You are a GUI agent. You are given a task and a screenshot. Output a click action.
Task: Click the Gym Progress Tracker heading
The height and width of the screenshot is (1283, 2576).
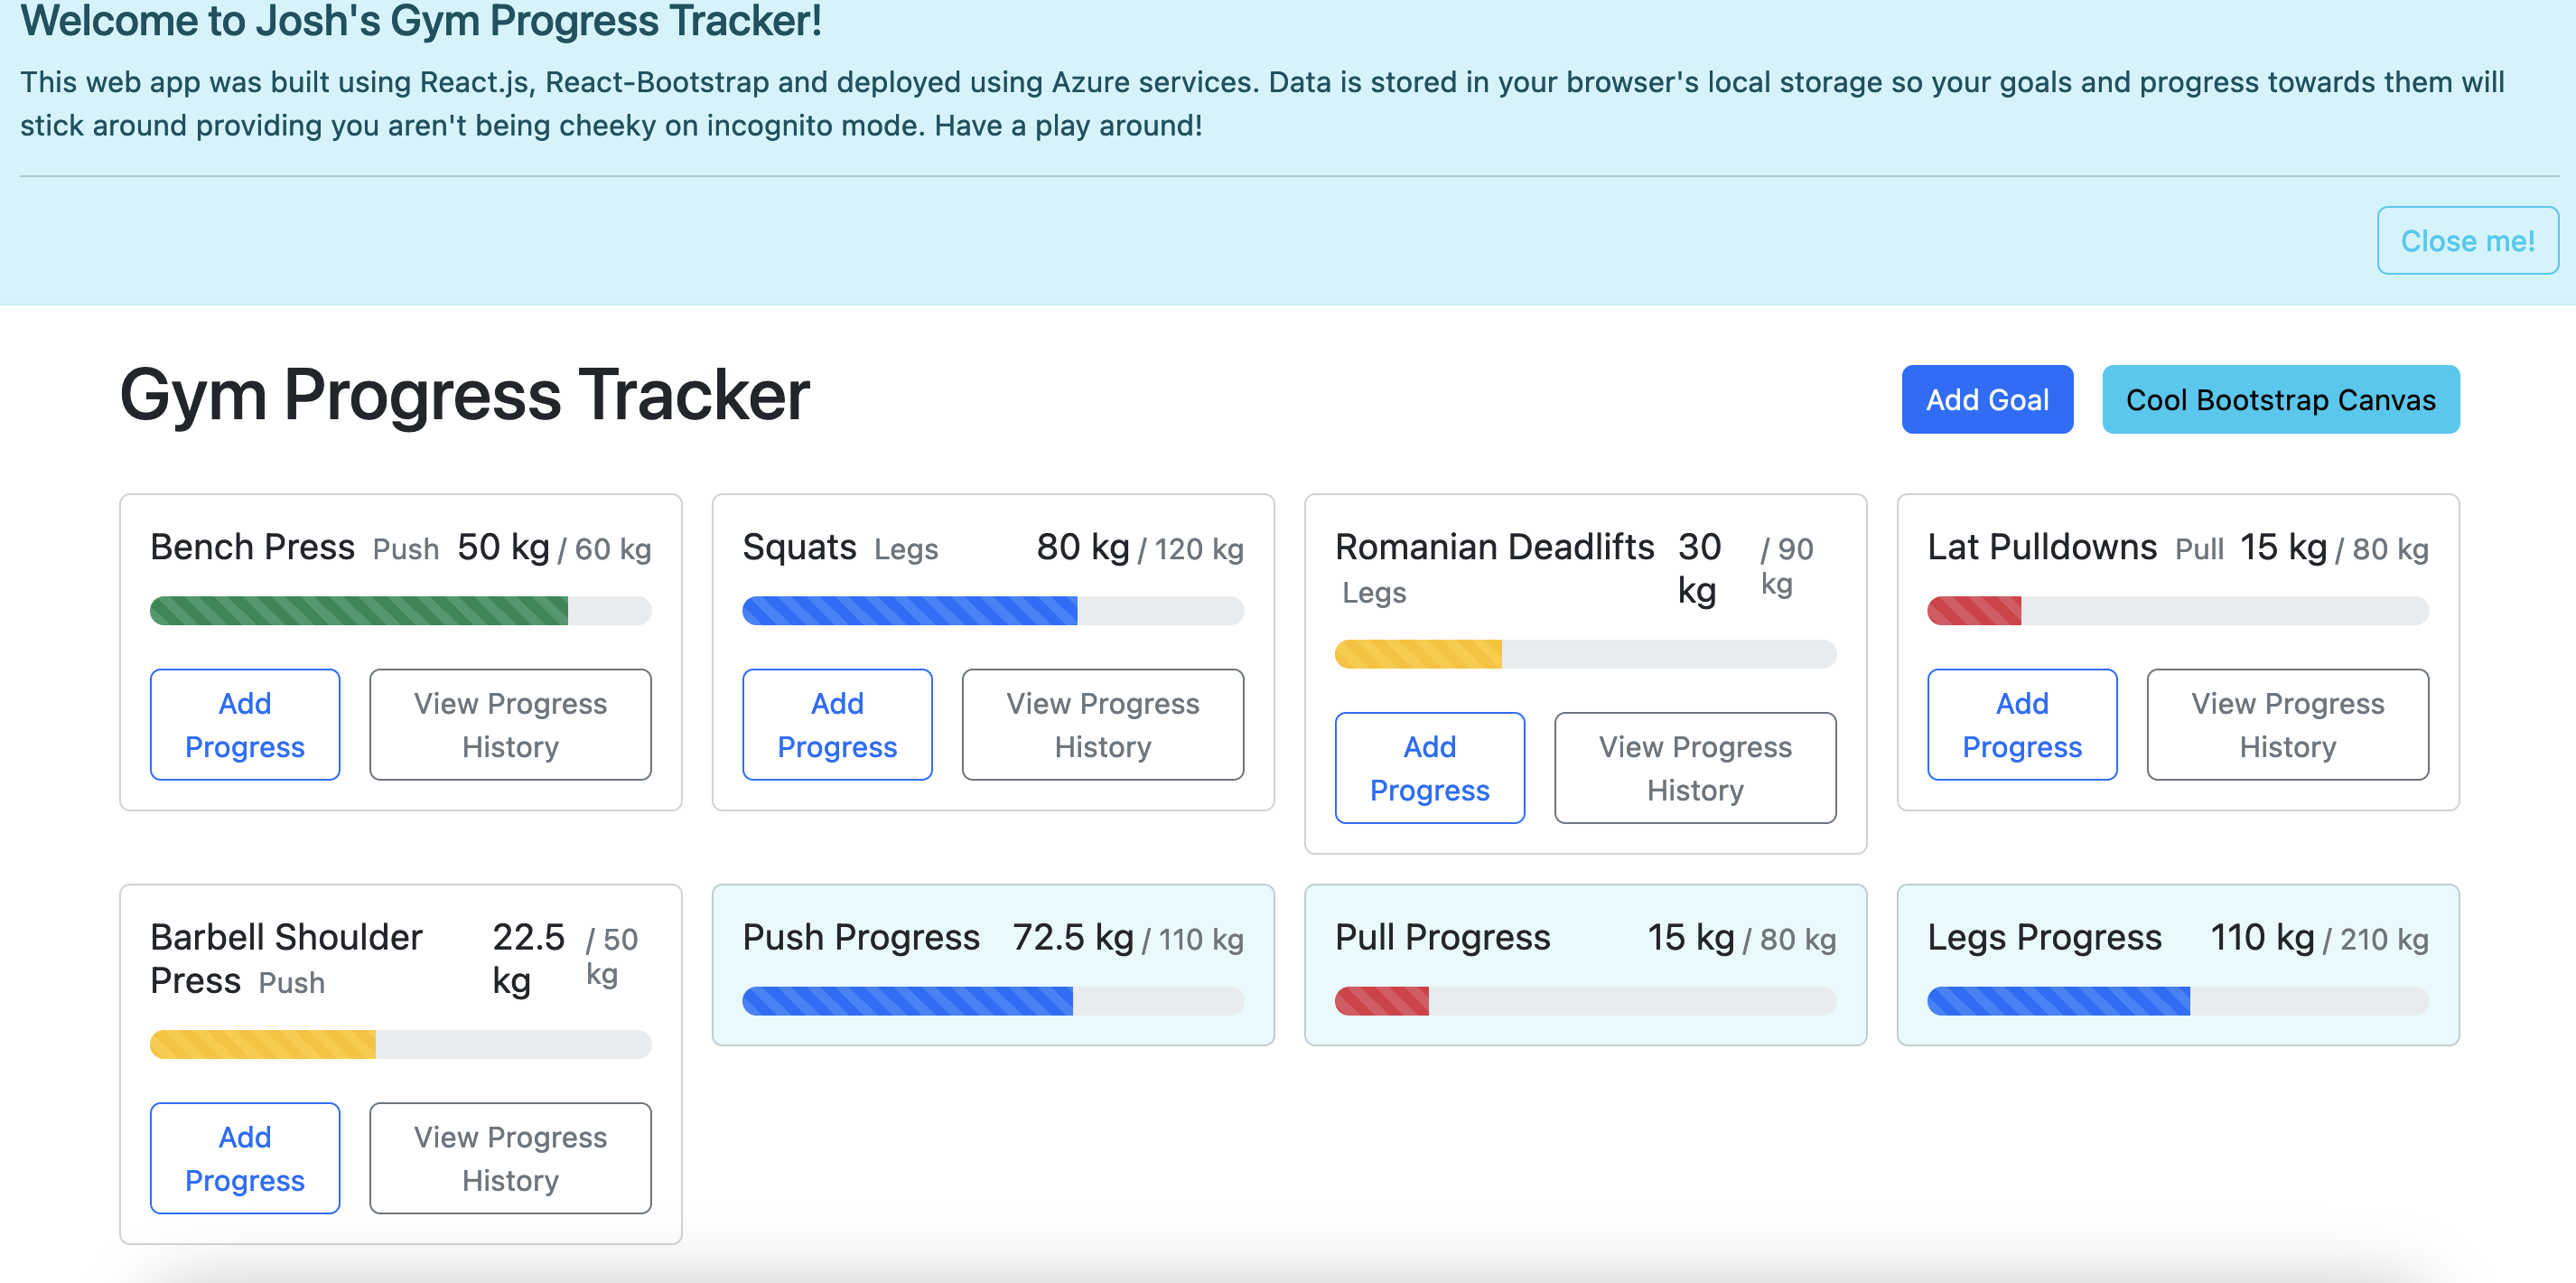tap(464, 395)
